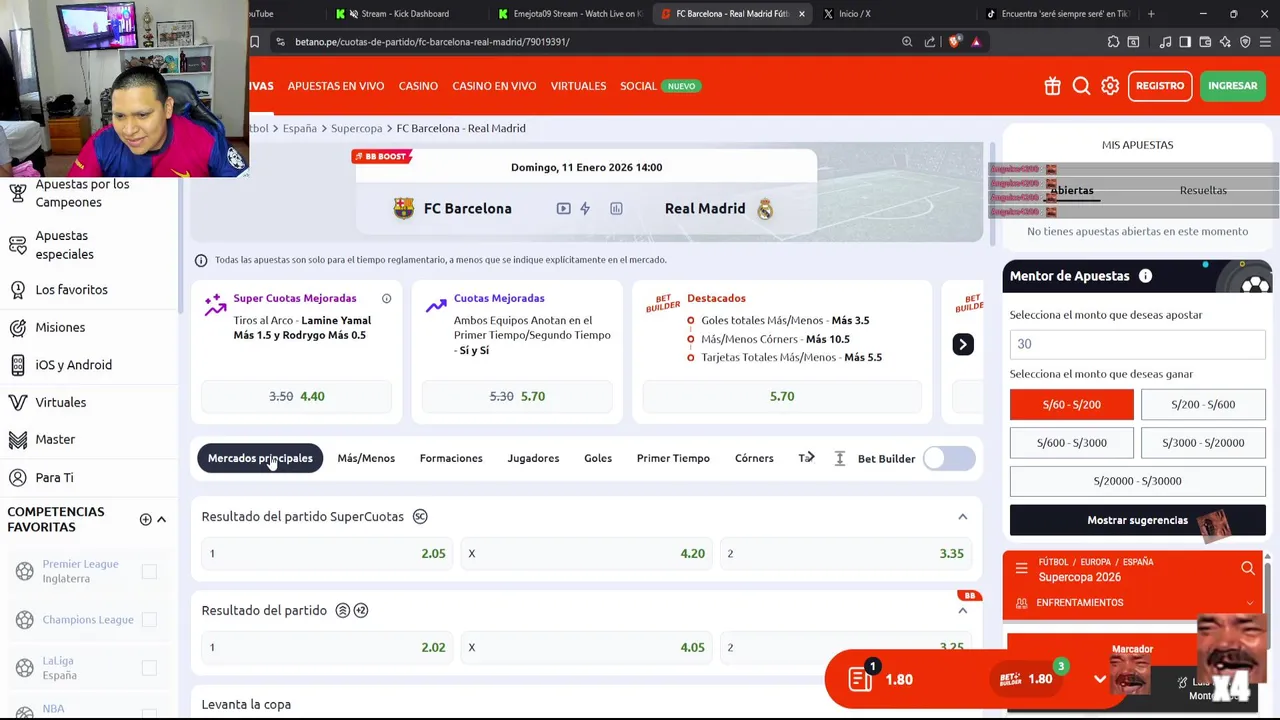Check the Champions League favorite checkbox

tap(149, 619)
